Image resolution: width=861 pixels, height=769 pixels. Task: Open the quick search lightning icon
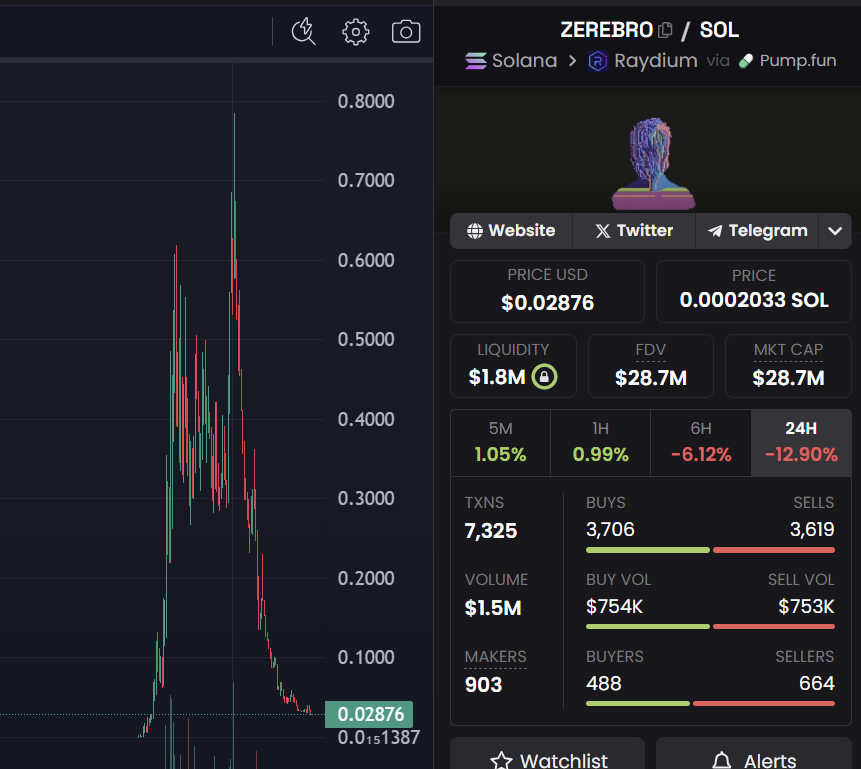point(303,31)
